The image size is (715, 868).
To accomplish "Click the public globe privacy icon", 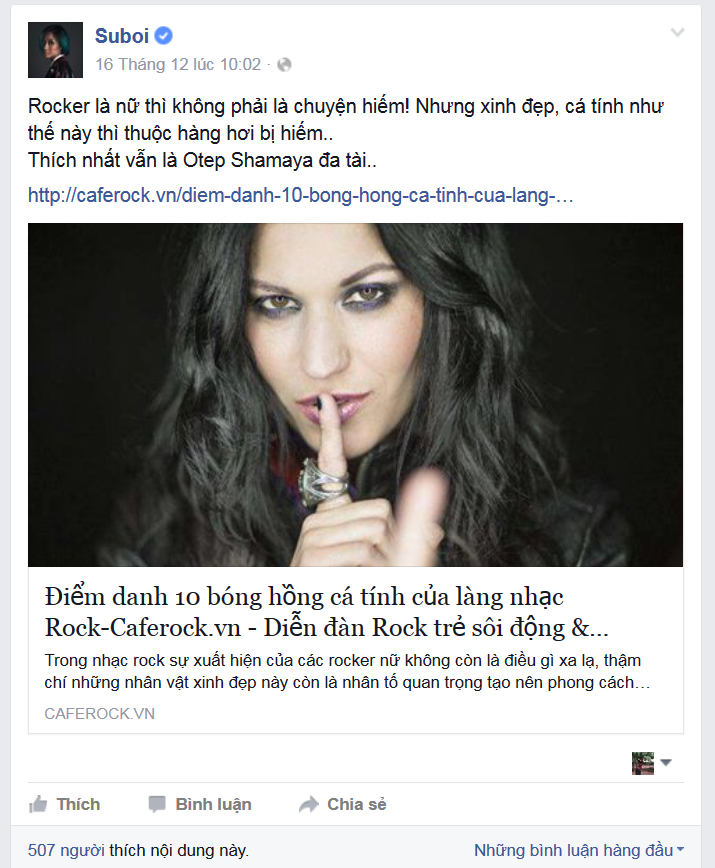I will (x=284, y=65).
